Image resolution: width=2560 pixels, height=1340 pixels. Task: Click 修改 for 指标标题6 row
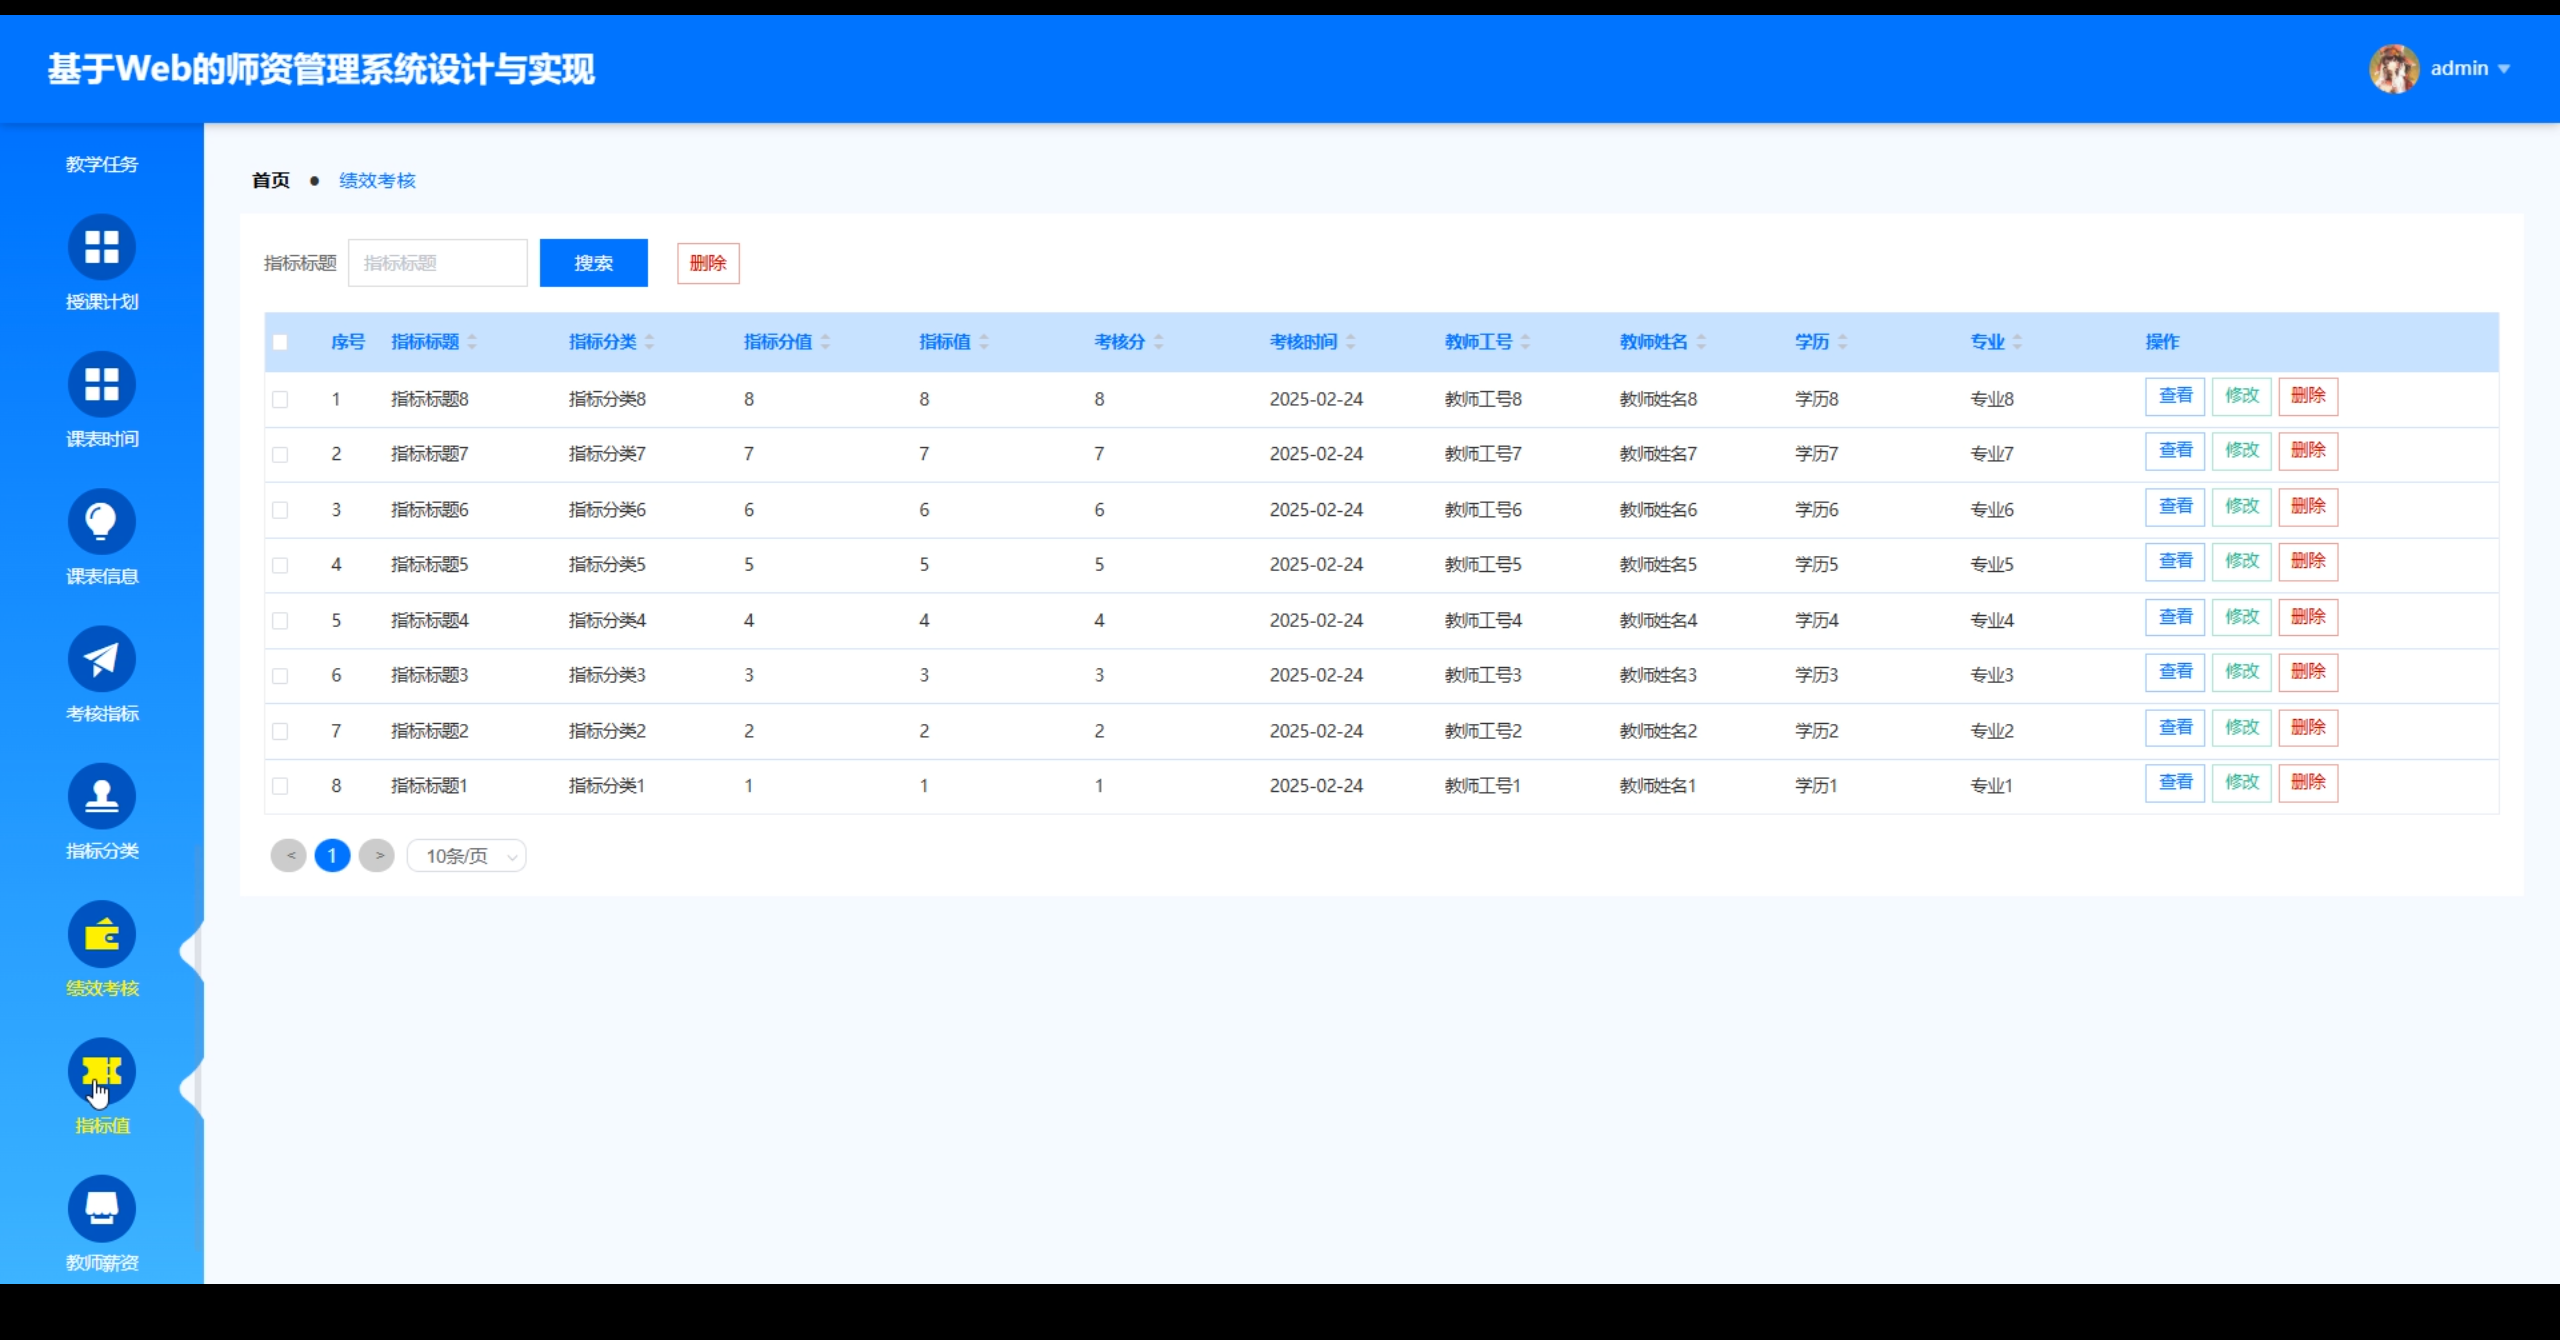coord(2241,506)
